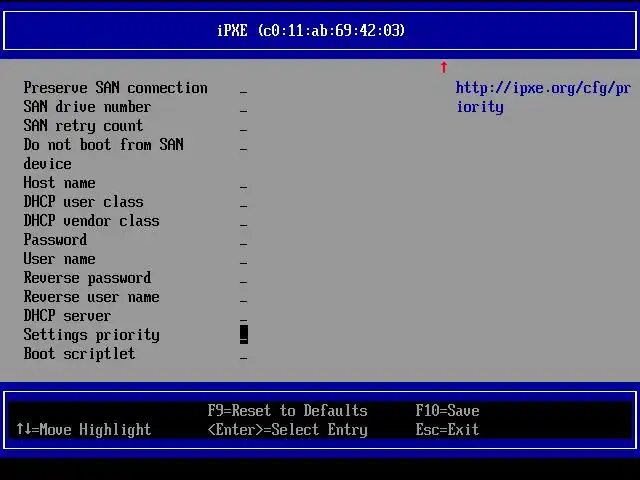Click the <Enter>=Select Entry hint
640x480 pixels.
(288, 429)
